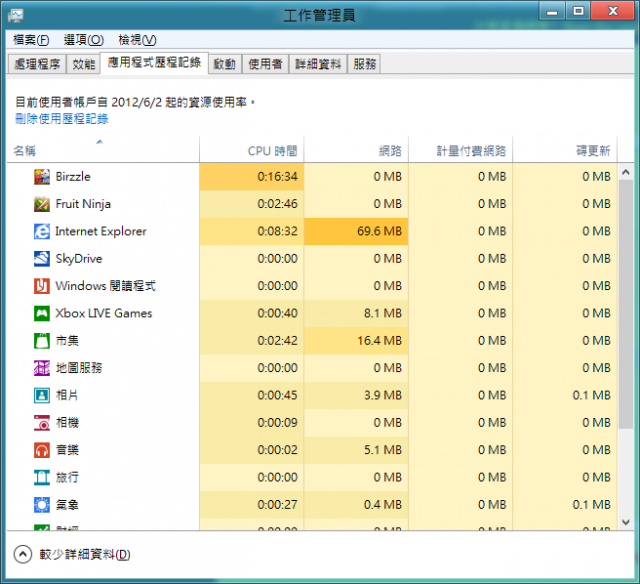Click the 8.1 MB network cell
Viewport: 640px width, 584px height.
pyautogui.click(x=356, y=313)
